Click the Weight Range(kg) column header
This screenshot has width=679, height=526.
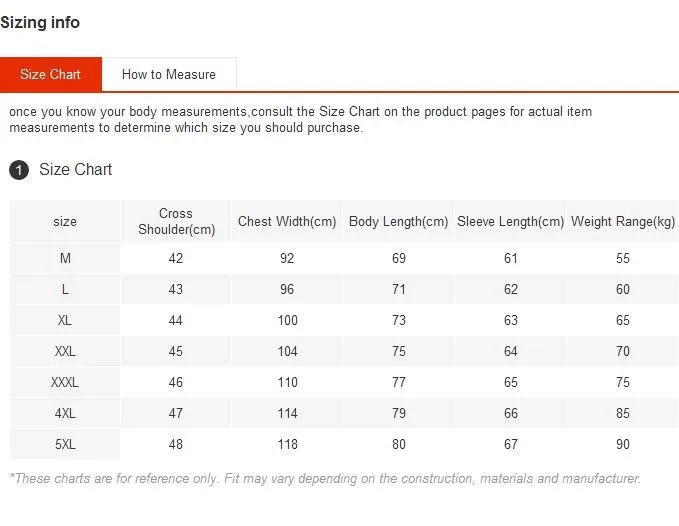[622, 221]
